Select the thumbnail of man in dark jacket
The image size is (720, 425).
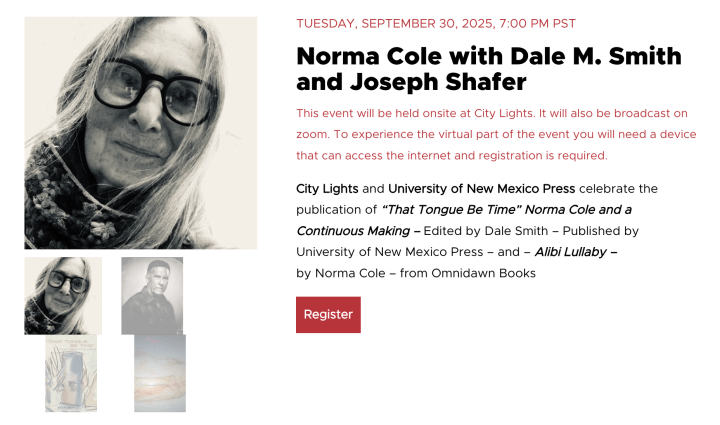152,295
